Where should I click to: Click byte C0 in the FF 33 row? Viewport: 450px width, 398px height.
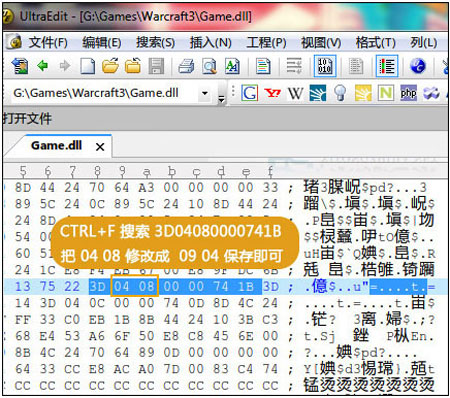(72, 319)
